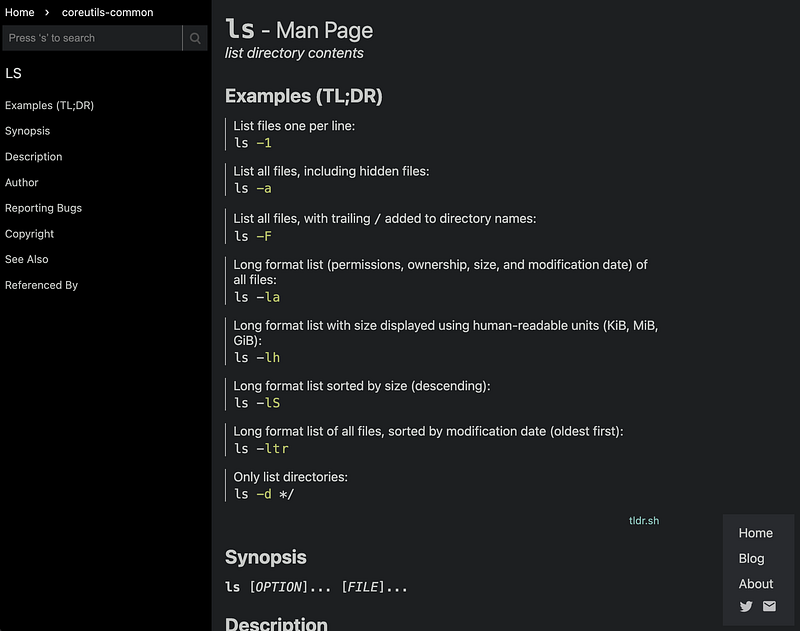800x631 pixels.
Task: Open Referenced By section
Action: point(41,285)
